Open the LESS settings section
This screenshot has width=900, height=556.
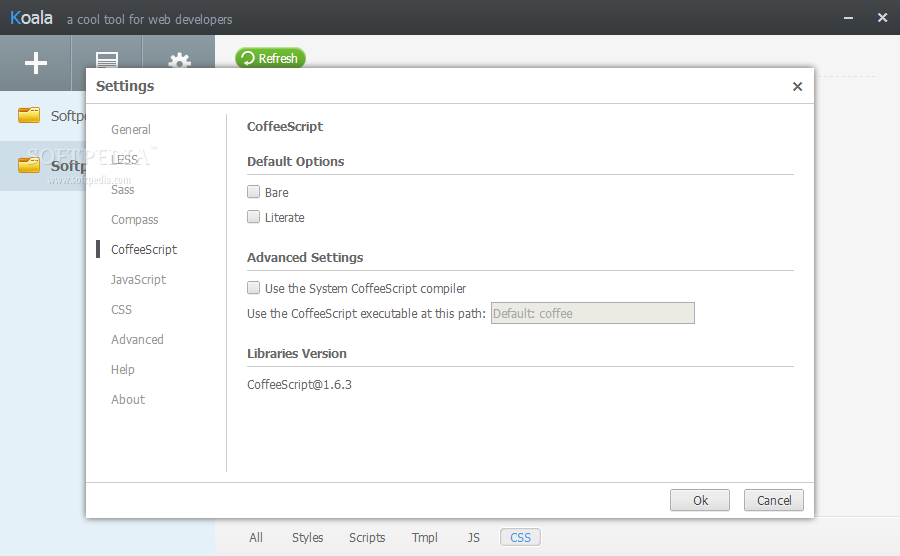point(125,160)
